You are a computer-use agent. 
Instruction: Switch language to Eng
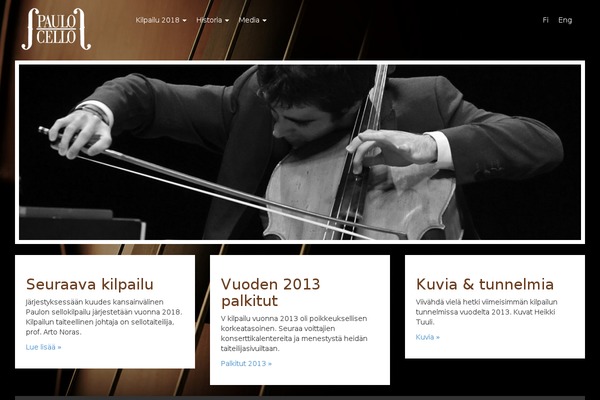[565, 20]
